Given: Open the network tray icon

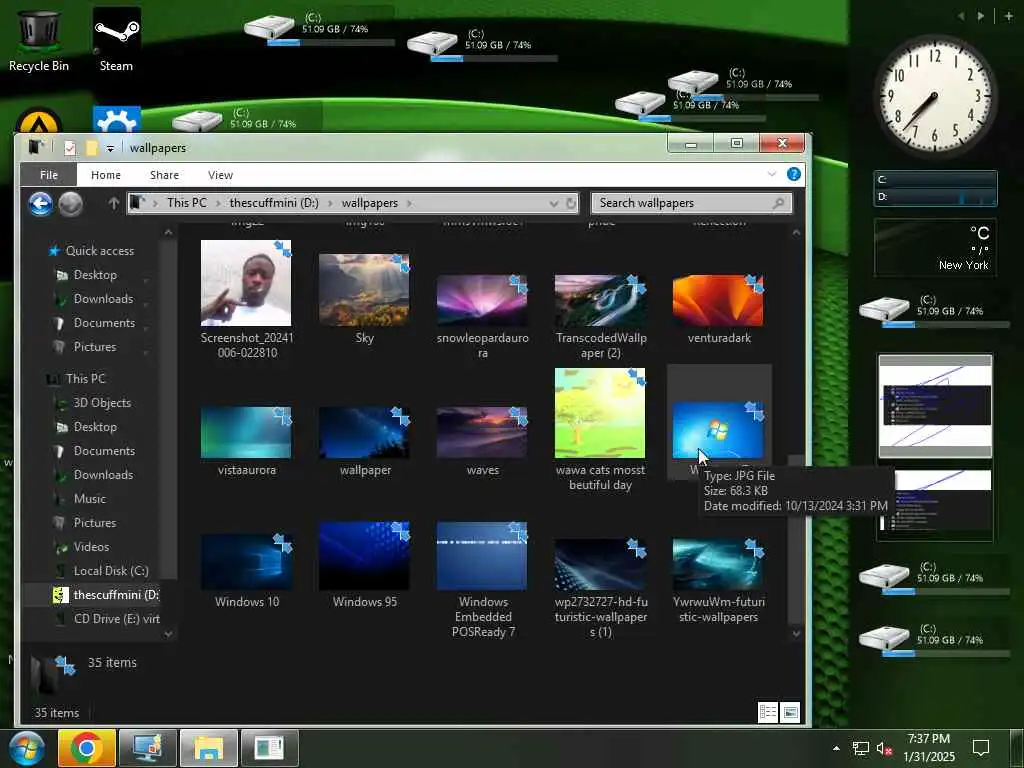Looking at the screenshot, I should [x=861, y=748].
